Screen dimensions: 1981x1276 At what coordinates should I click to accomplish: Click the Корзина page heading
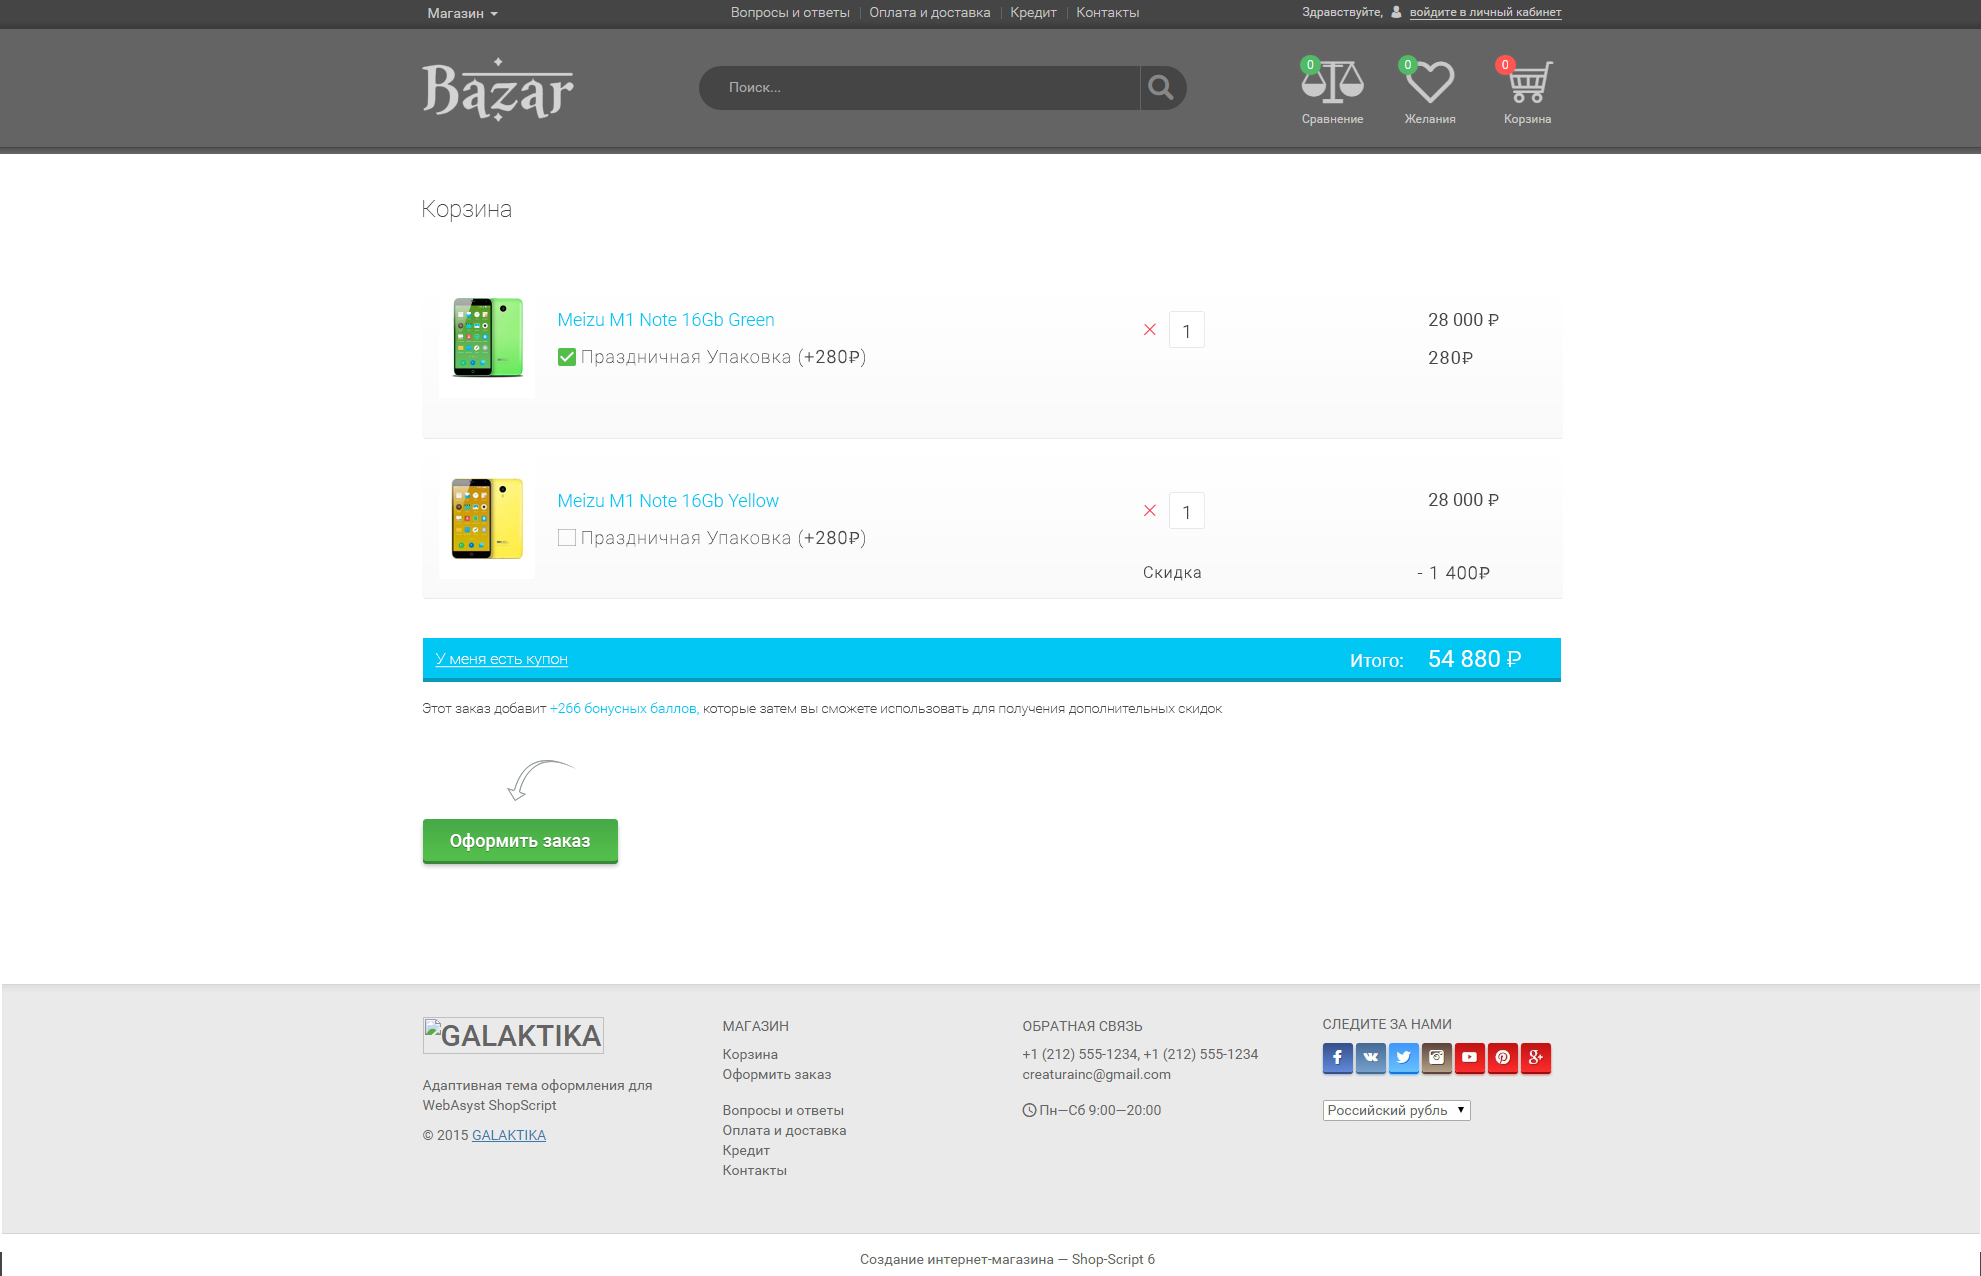coord(467,209)
